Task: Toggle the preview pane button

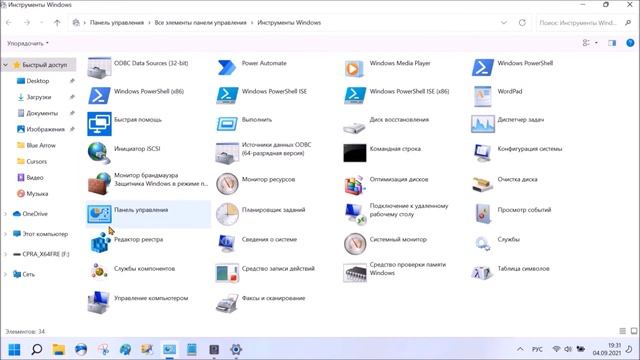Action: pos(612,43)
